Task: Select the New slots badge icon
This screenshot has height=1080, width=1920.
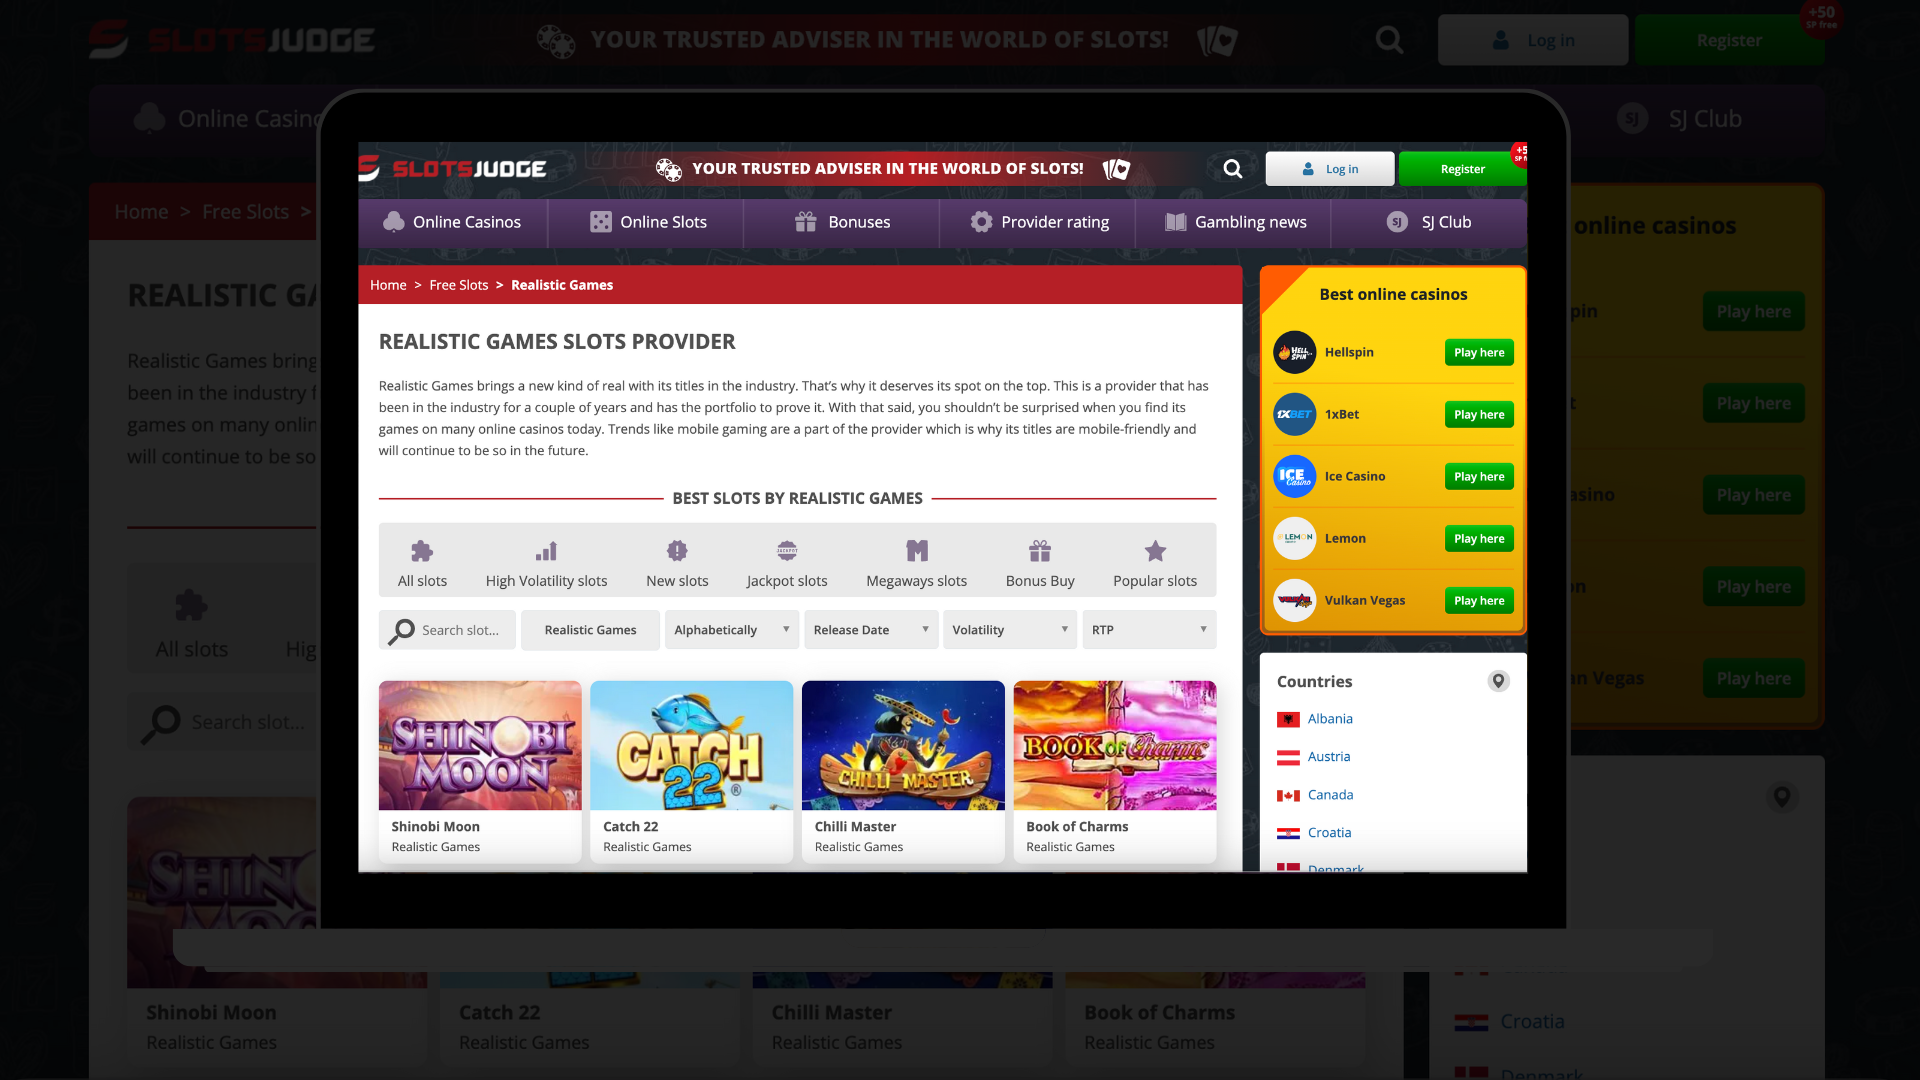Action: click(677, 551)
